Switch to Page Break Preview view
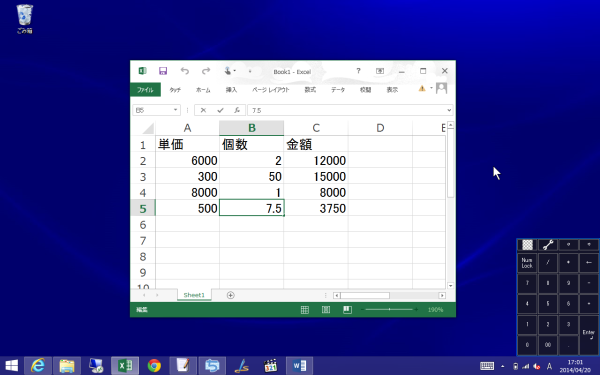This screenshot has height=375, width=600. 347,310
